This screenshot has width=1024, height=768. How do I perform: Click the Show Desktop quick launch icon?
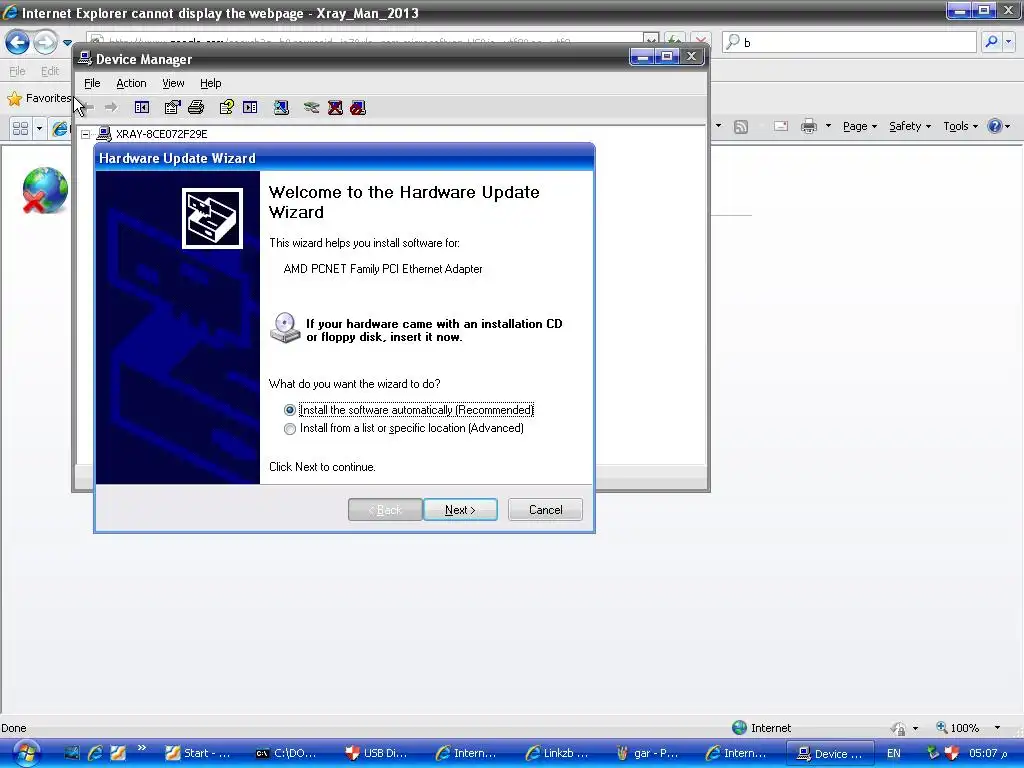click(x=72, y=753)
